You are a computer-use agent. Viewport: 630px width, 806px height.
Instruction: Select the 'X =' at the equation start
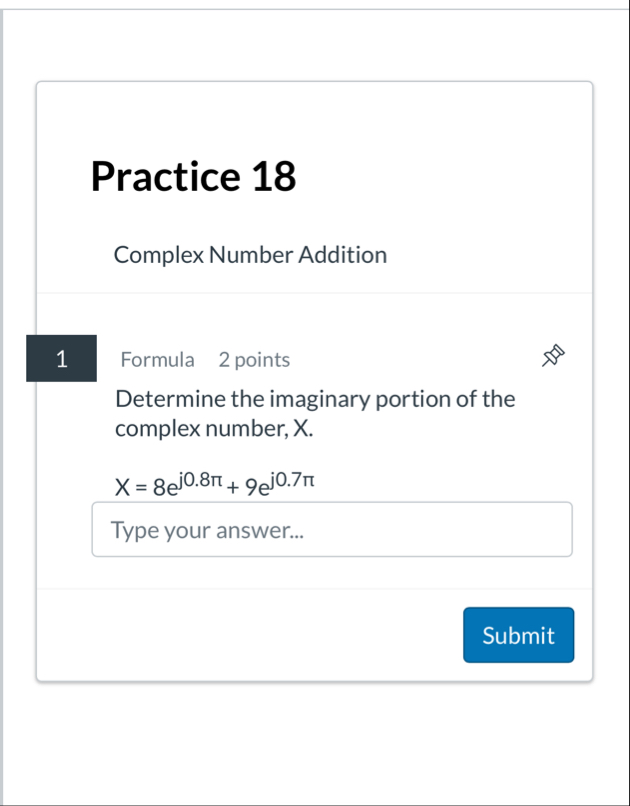click(x=132, y=487)
